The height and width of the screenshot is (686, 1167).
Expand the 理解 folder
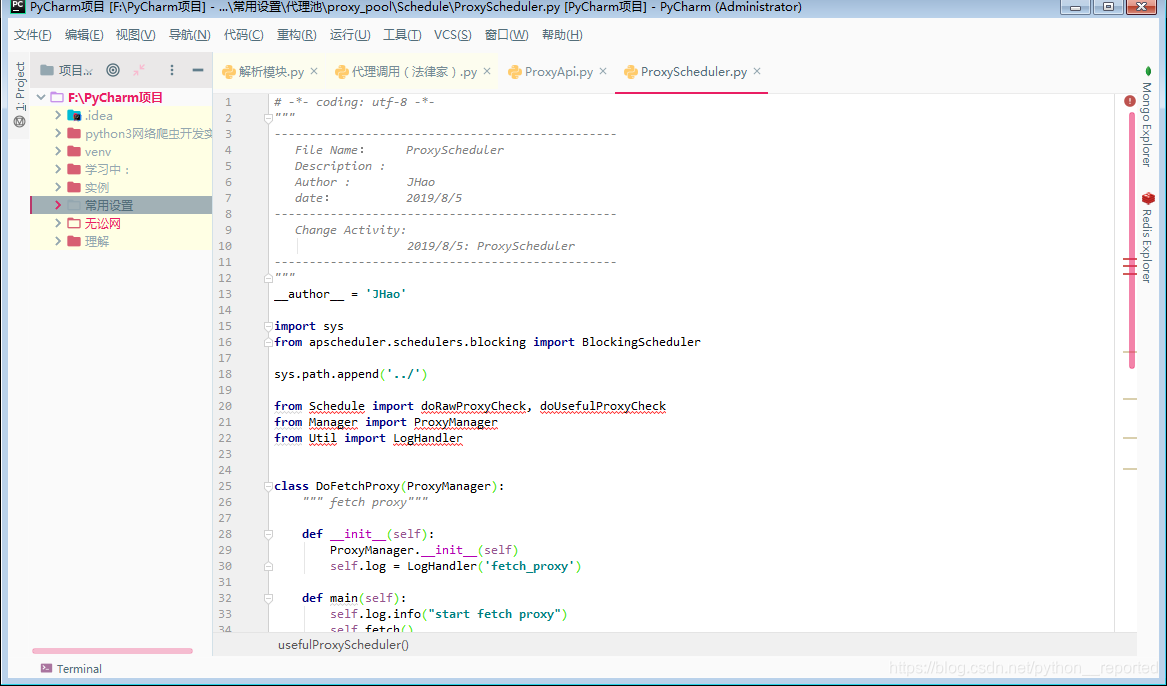[x=58, y=240]
